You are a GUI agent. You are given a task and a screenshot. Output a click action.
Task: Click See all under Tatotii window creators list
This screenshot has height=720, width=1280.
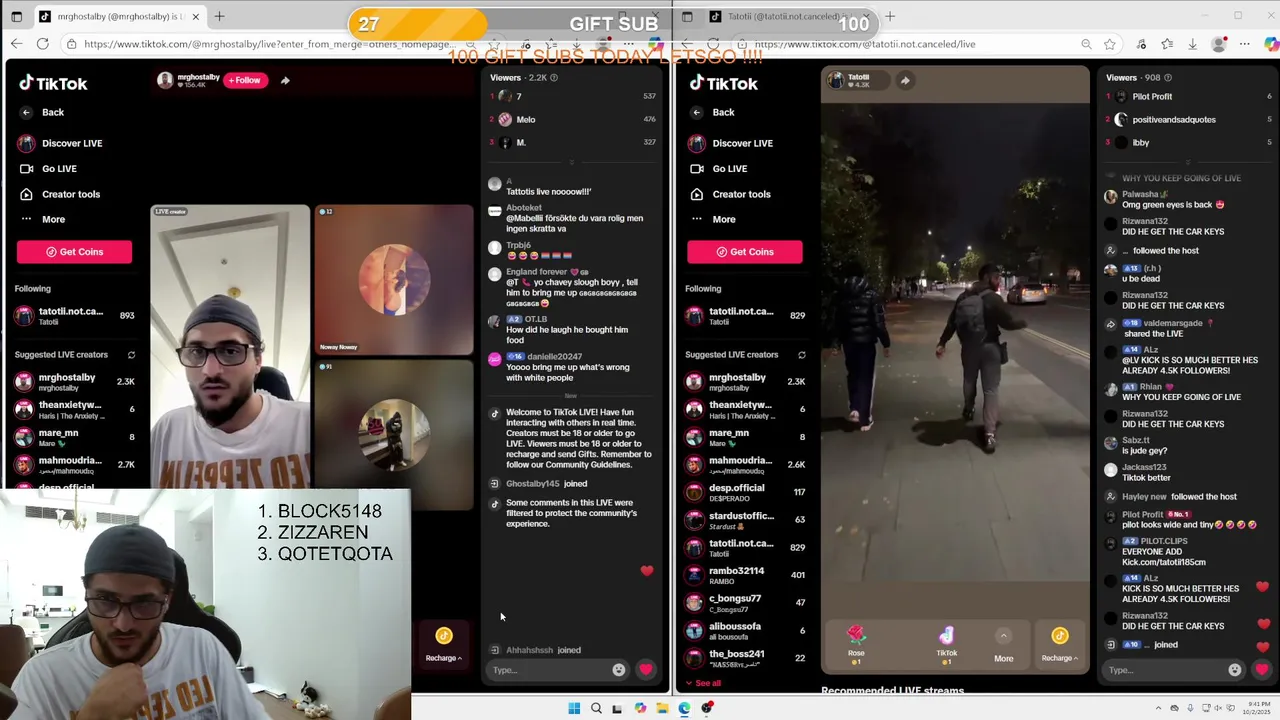[707, 683]
